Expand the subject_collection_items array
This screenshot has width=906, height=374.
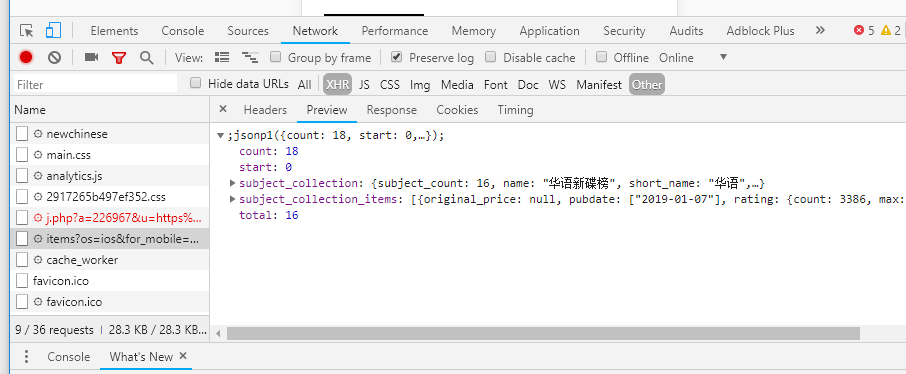click(232, 199)
